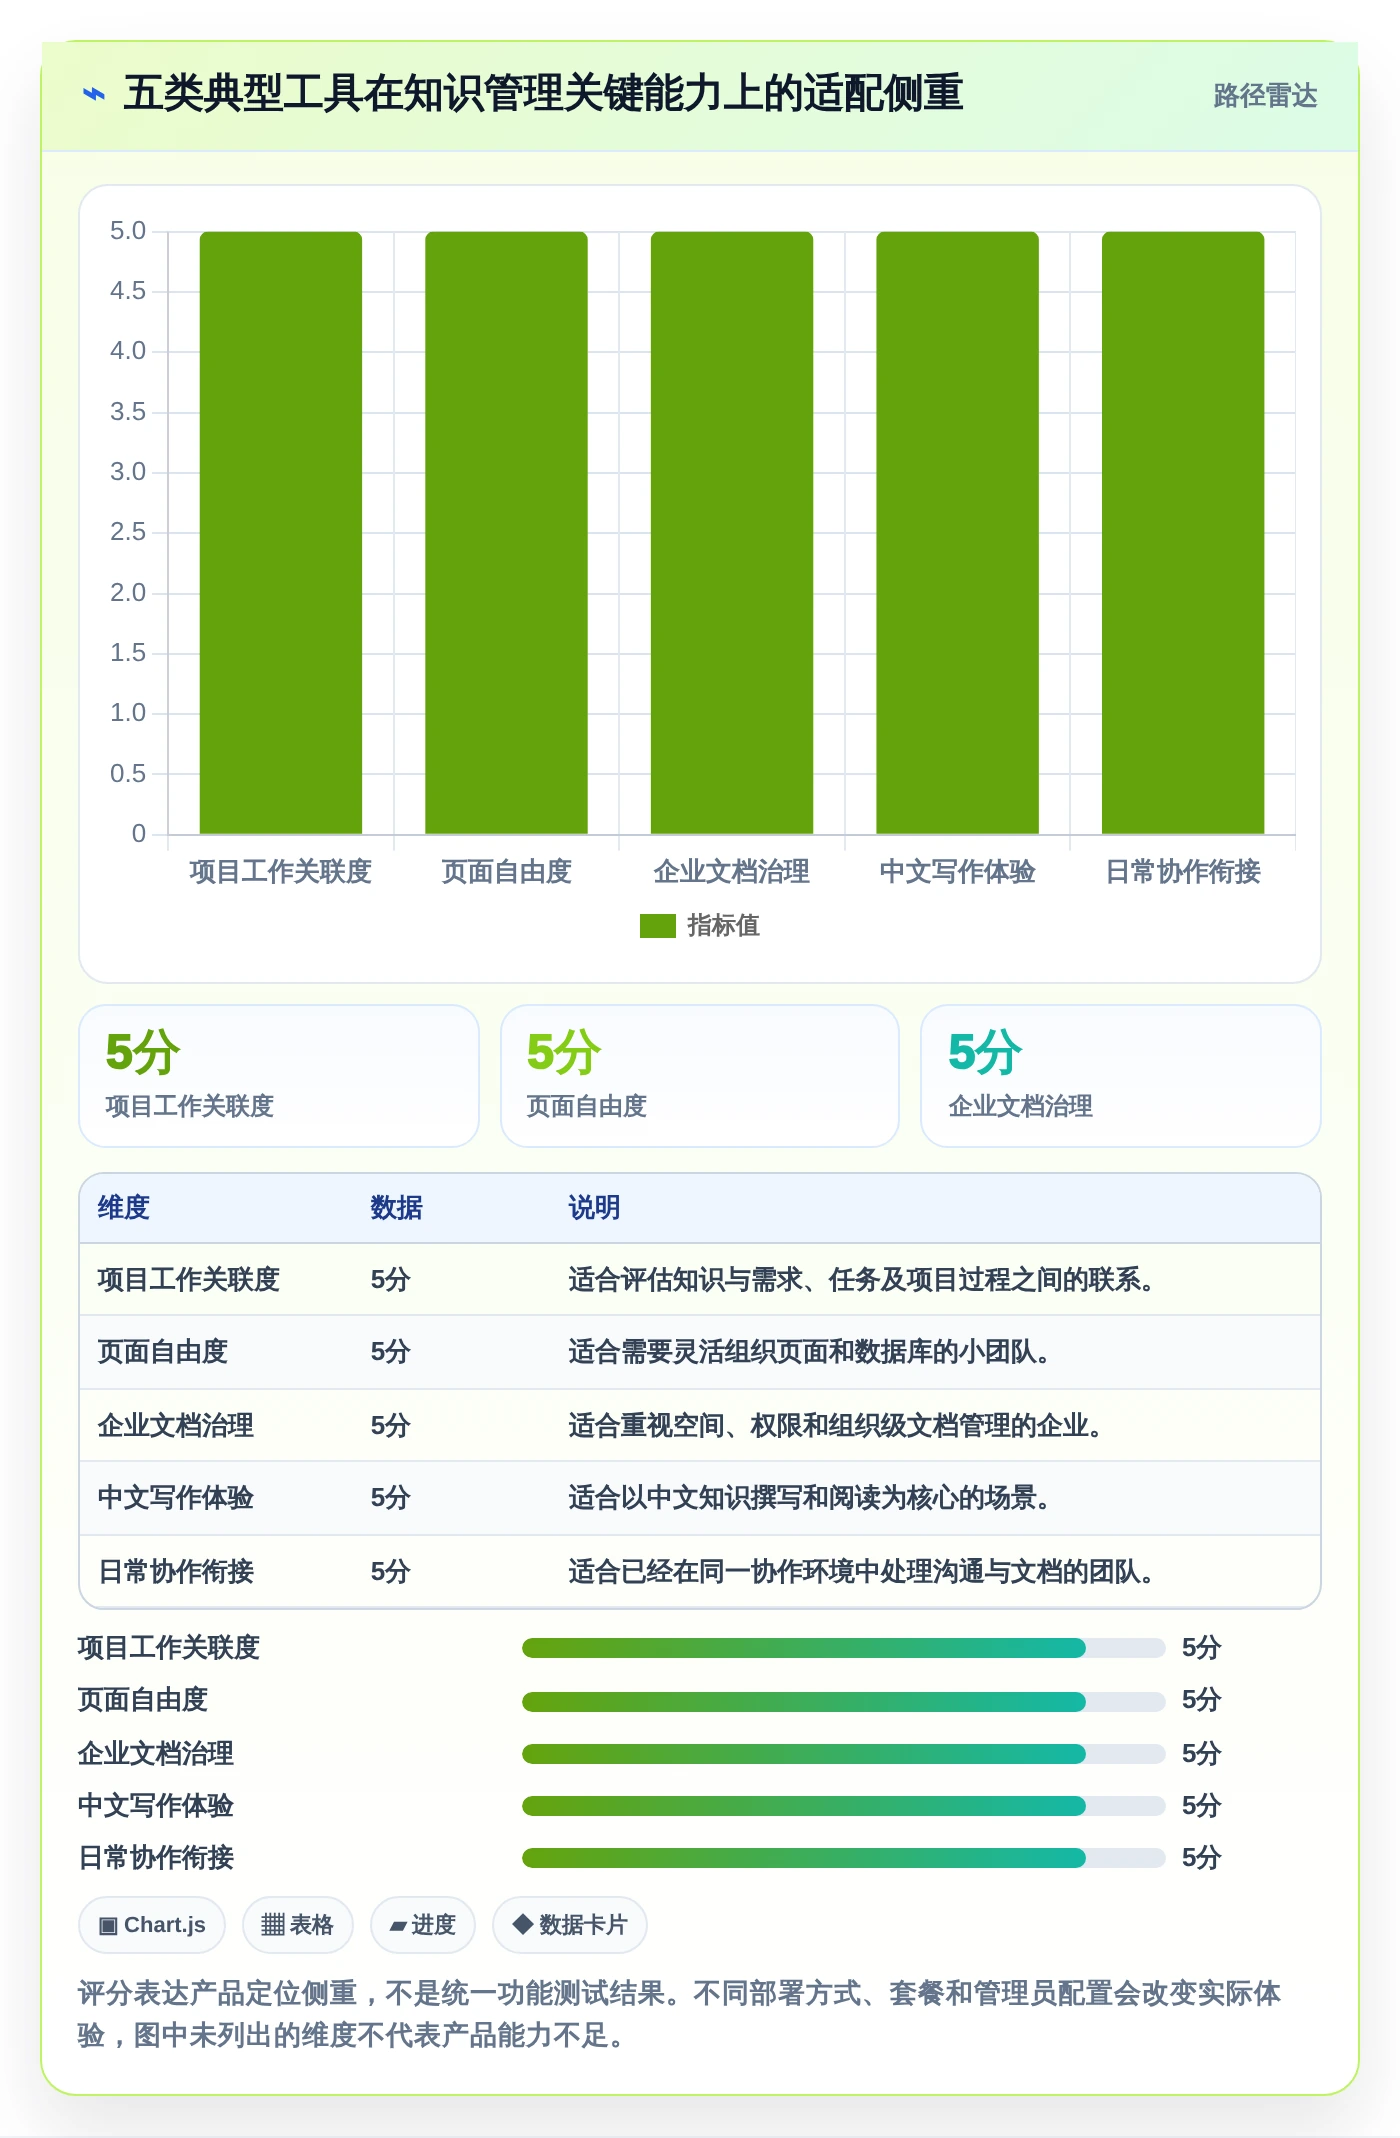
Task: Select the 项目工作关联度 cell in the table
Action: coord(189,1280)
